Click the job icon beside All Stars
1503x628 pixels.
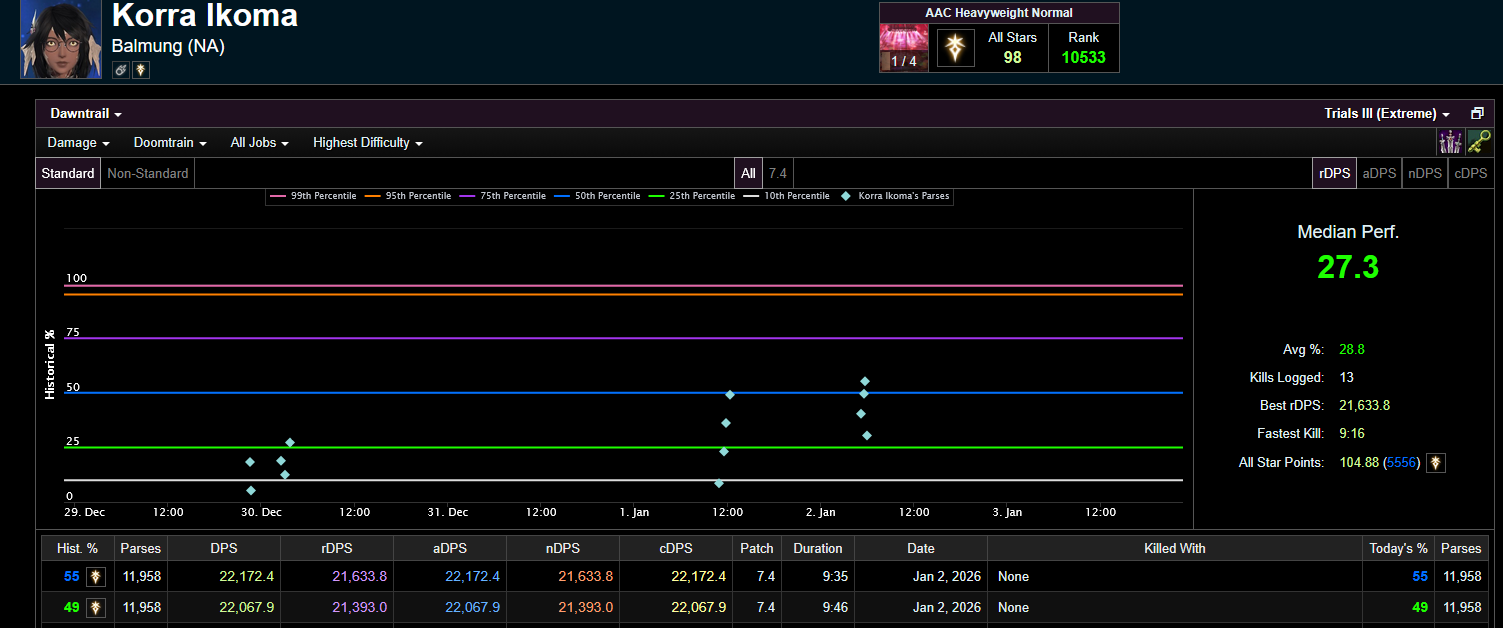(955, 48)
